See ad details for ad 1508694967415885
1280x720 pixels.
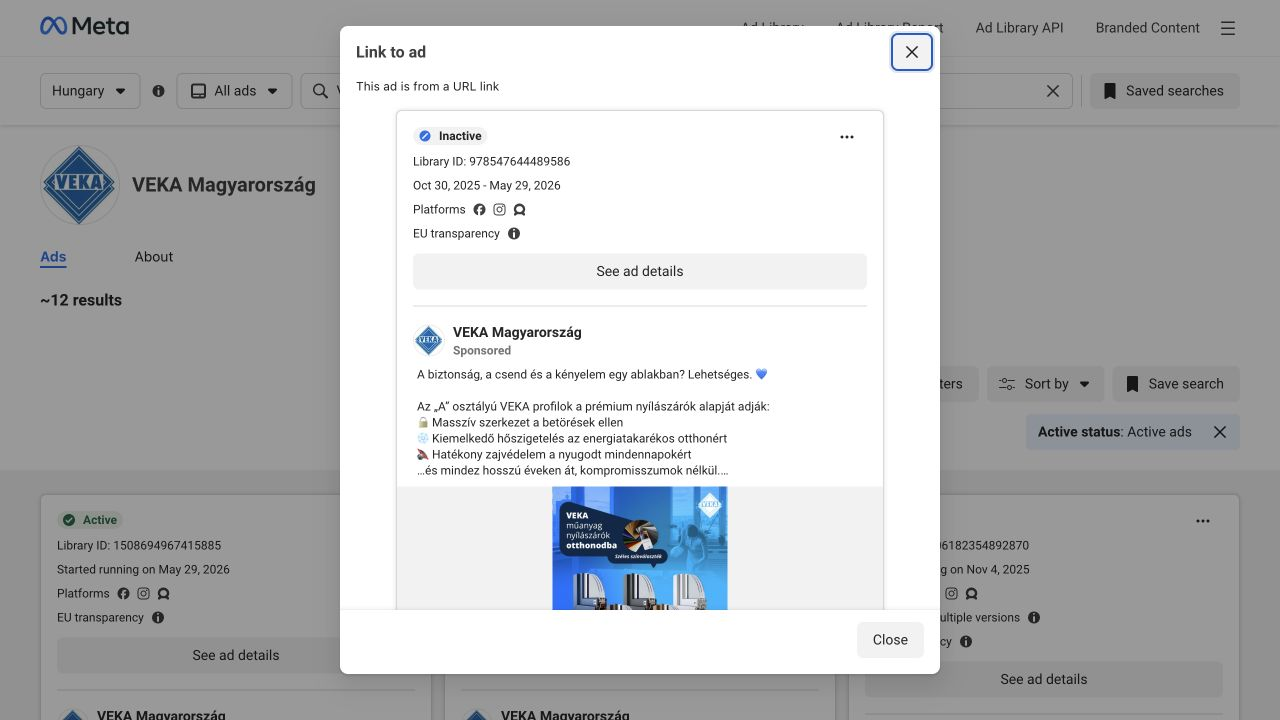click(236, 655)
